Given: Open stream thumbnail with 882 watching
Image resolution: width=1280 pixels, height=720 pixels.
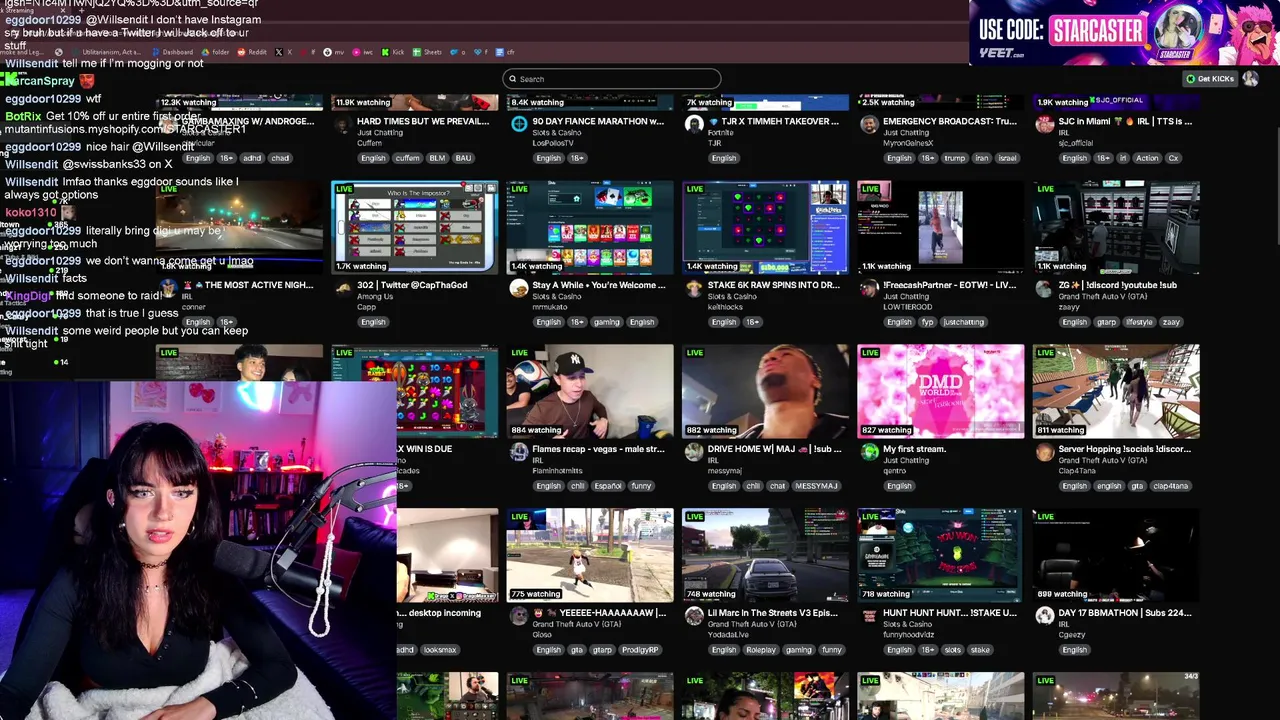Looking at the screenshot, I should click(x=765, y=391).
